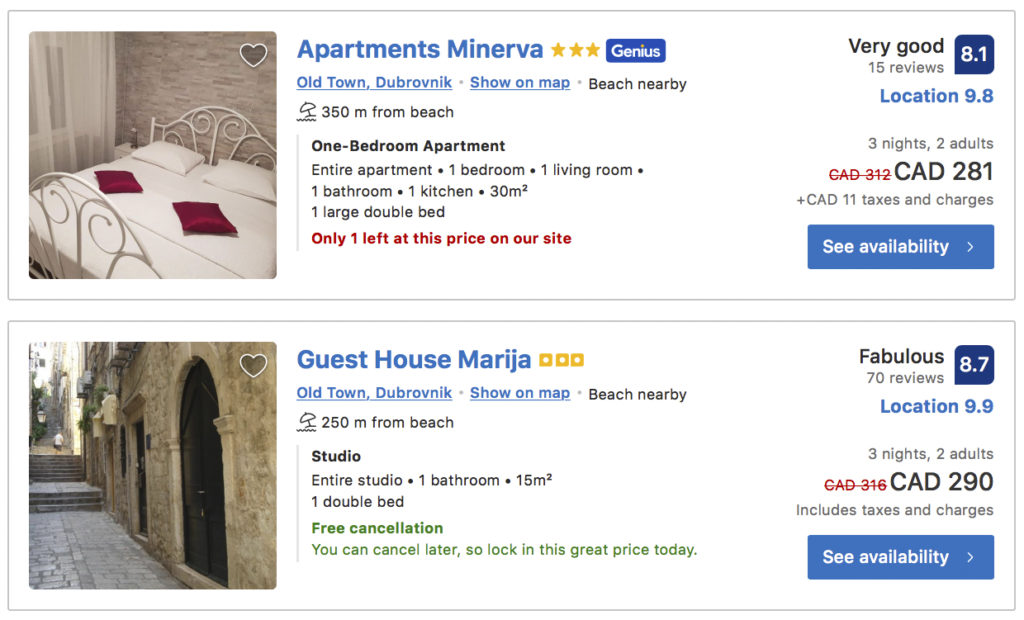Show Apartments Minerva on map

pyautogui.click(x=520, y=83)
